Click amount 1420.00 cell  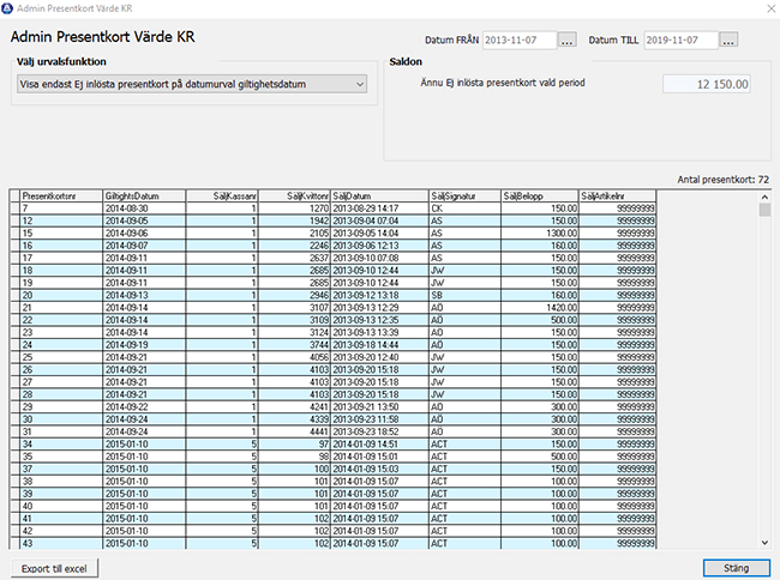(x=540, y=308)
